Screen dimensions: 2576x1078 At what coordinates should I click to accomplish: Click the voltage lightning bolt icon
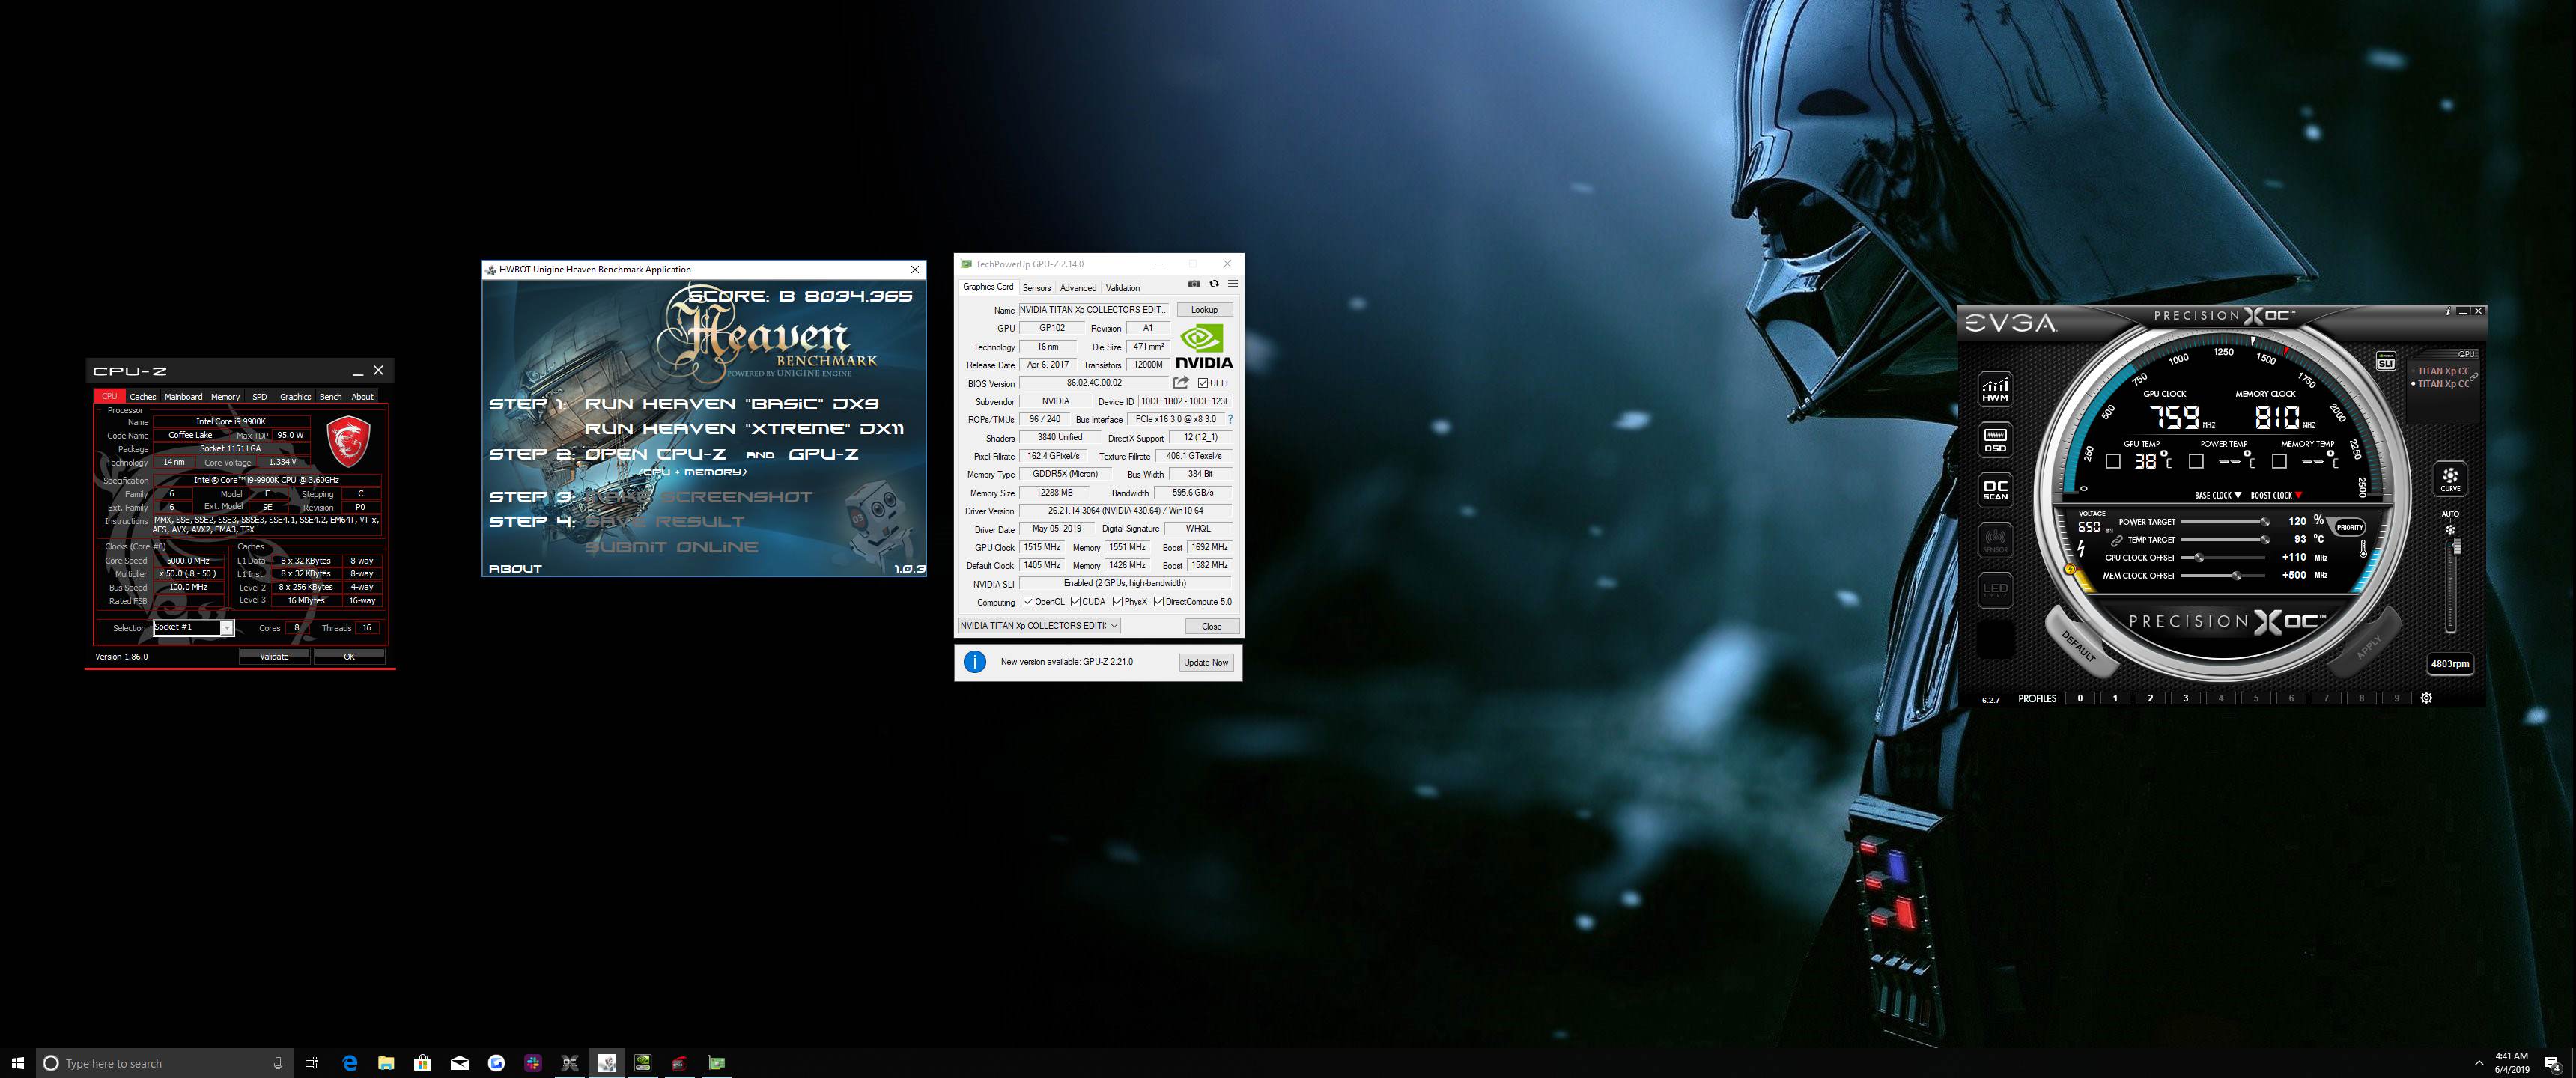pos(2081,549)
